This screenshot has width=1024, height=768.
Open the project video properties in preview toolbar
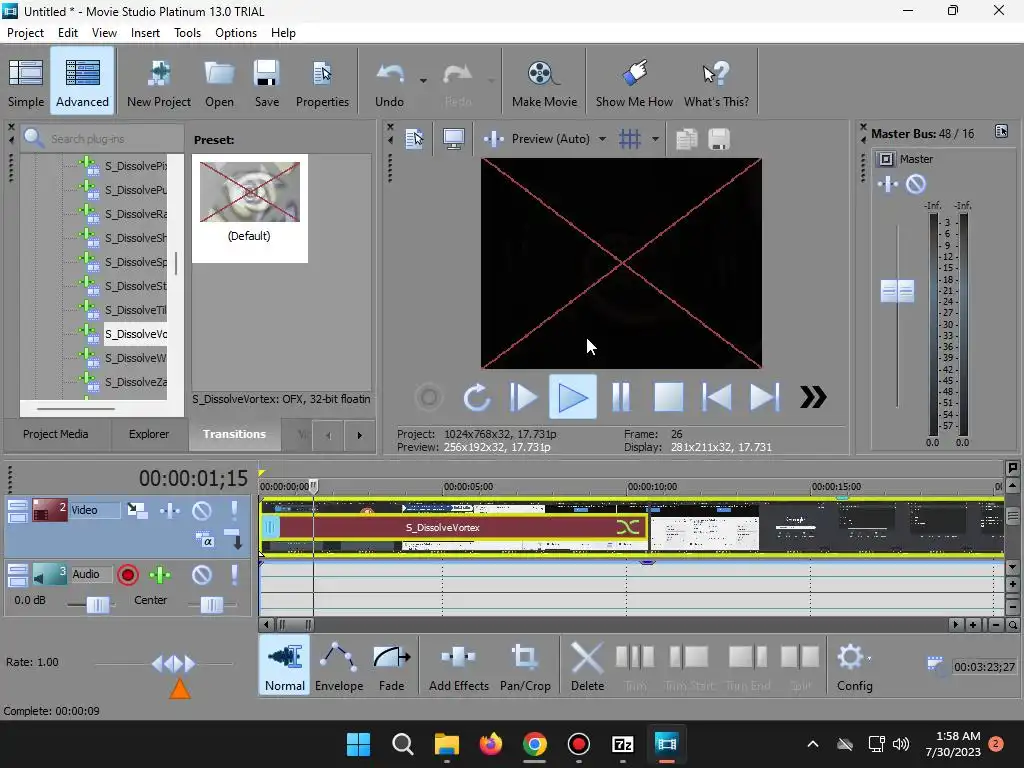(415, 138)
